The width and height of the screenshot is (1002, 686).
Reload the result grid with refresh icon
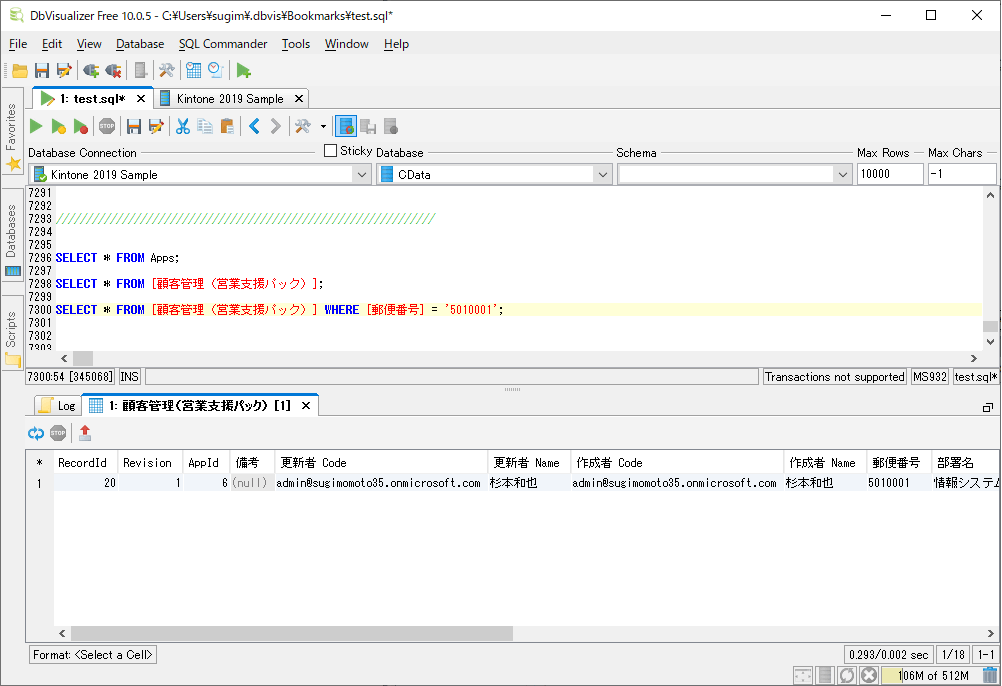[36, 434]
